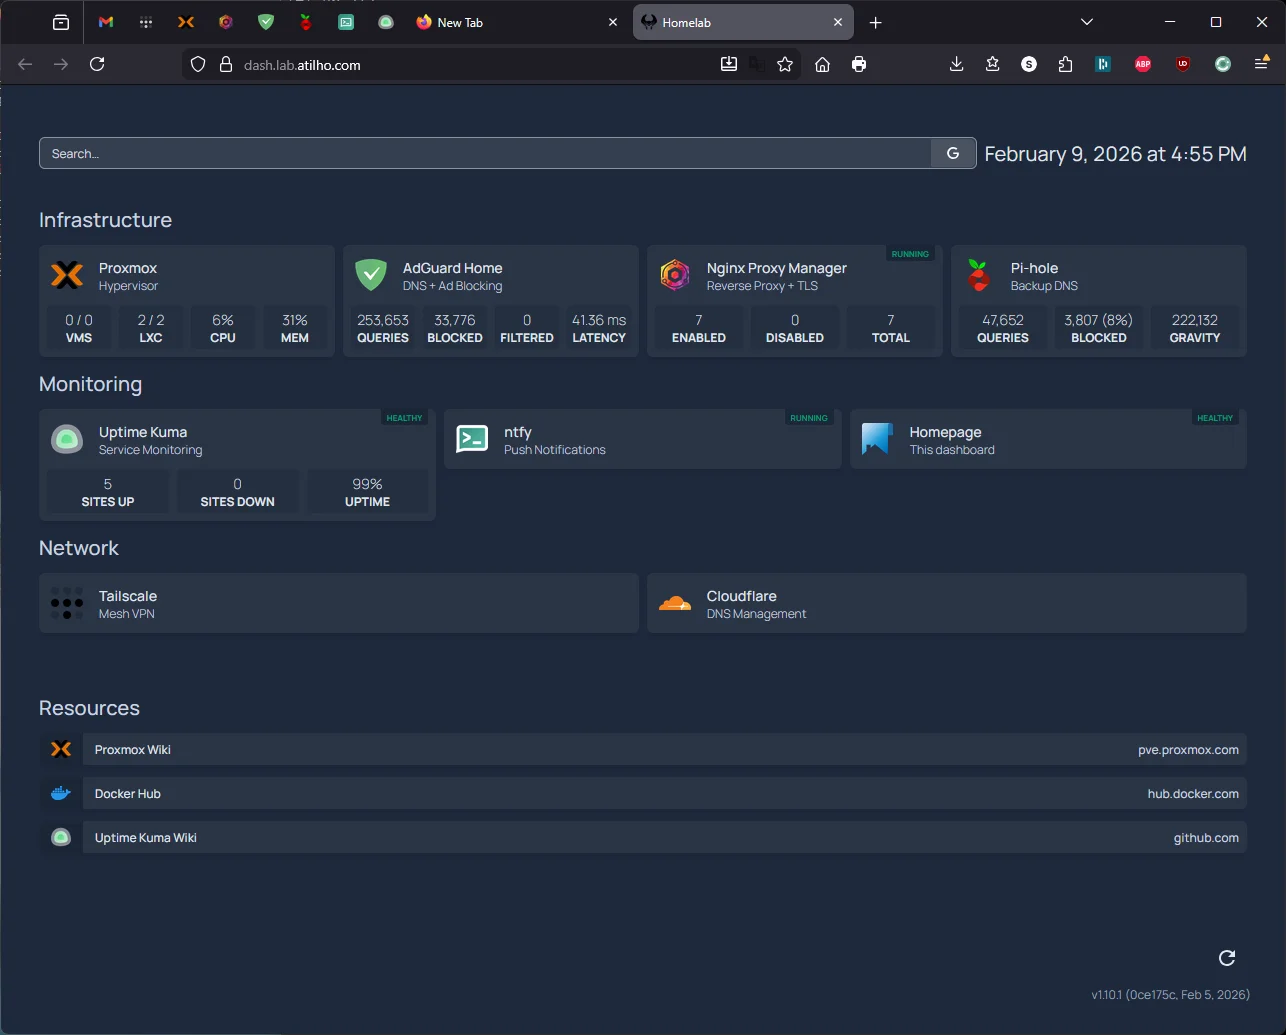
Task: Click the Docker whale icon beside Docker Hub
Action: [x=61, y=793]
